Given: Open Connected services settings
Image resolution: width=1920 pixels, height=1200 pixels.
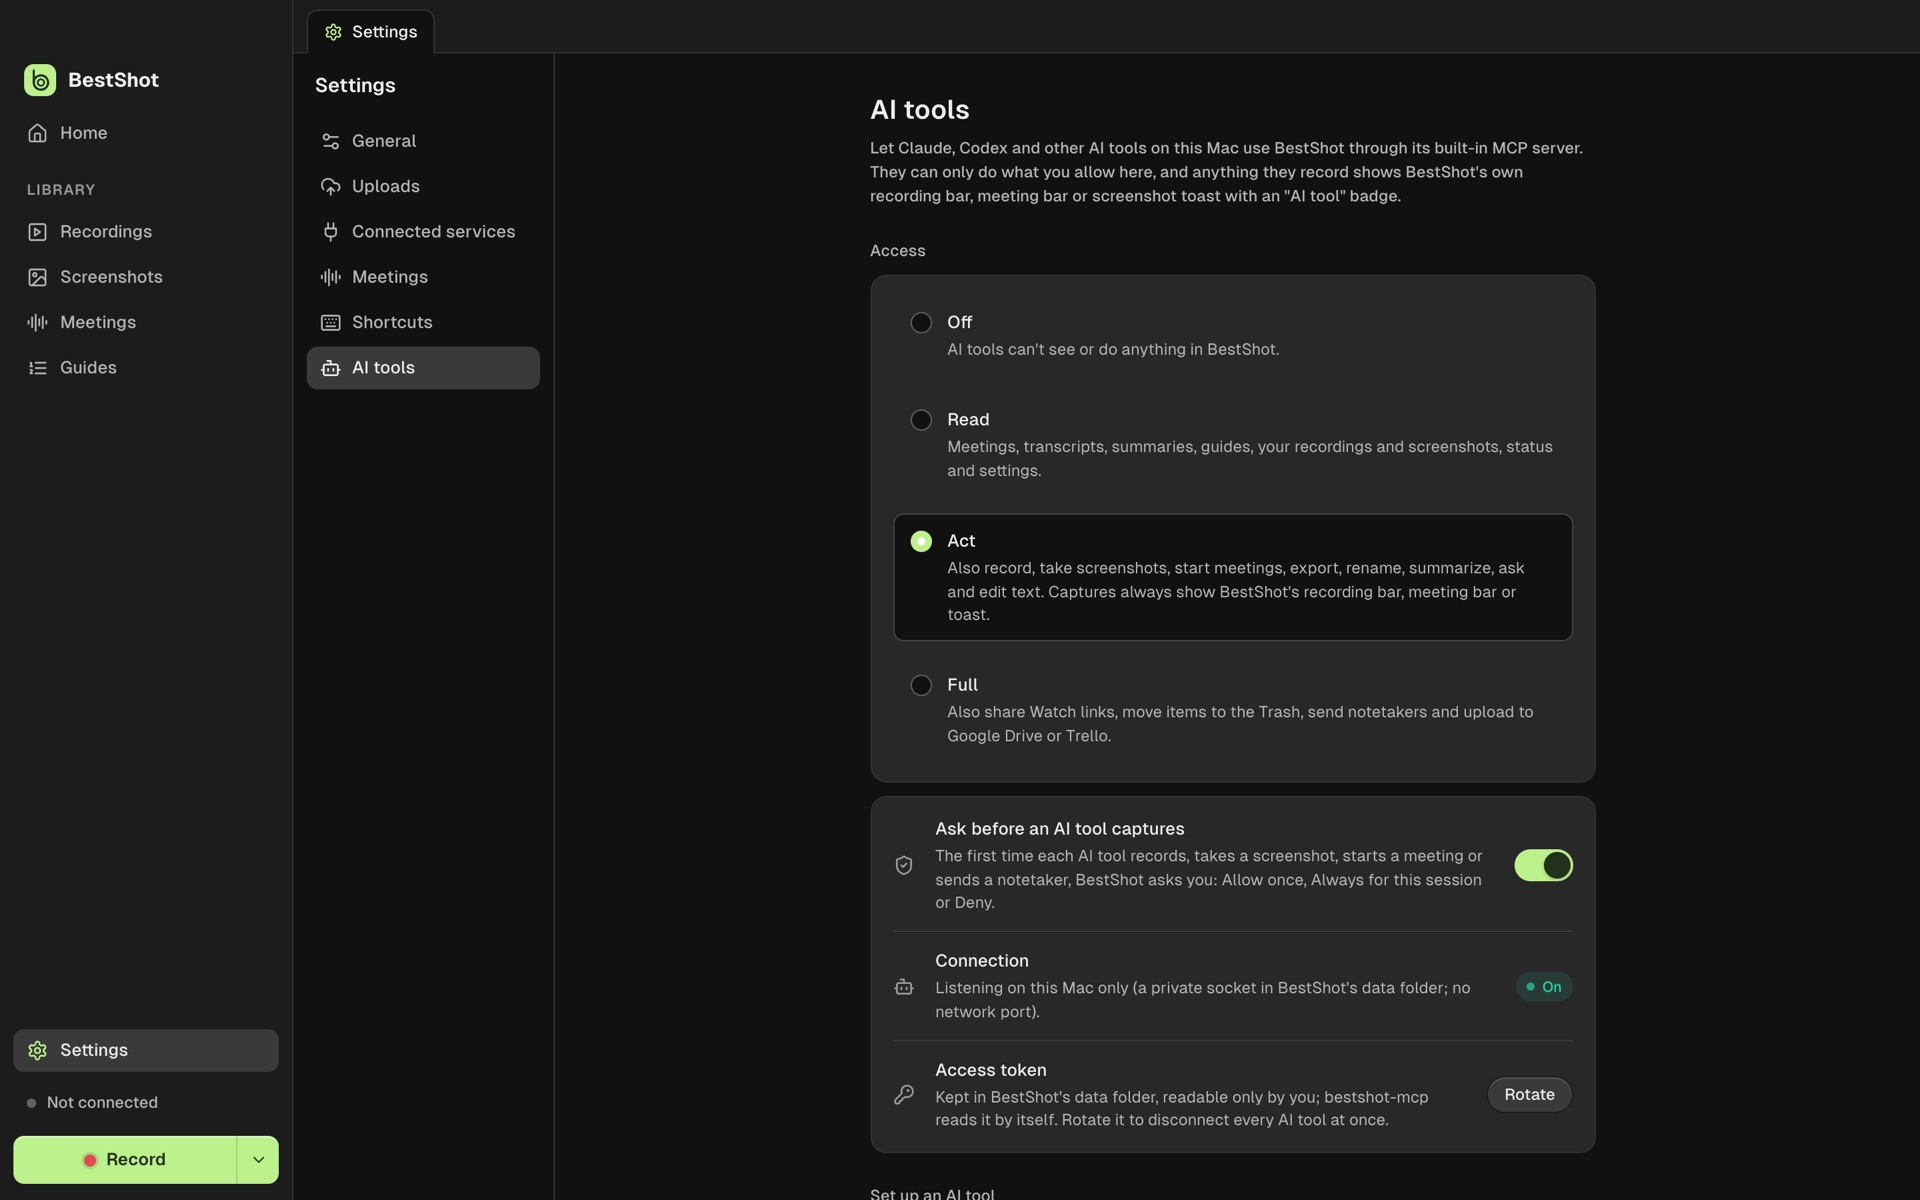Looking at the screenshot, I should point(423,232).
